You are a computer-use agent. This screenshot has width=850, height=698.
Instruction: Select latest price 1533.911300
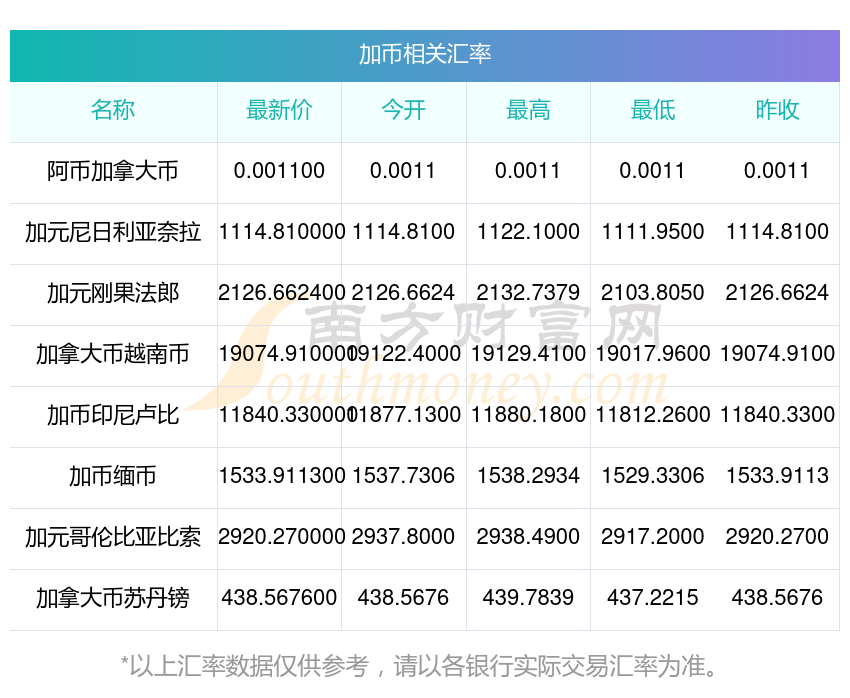click(x=281, y=476)
